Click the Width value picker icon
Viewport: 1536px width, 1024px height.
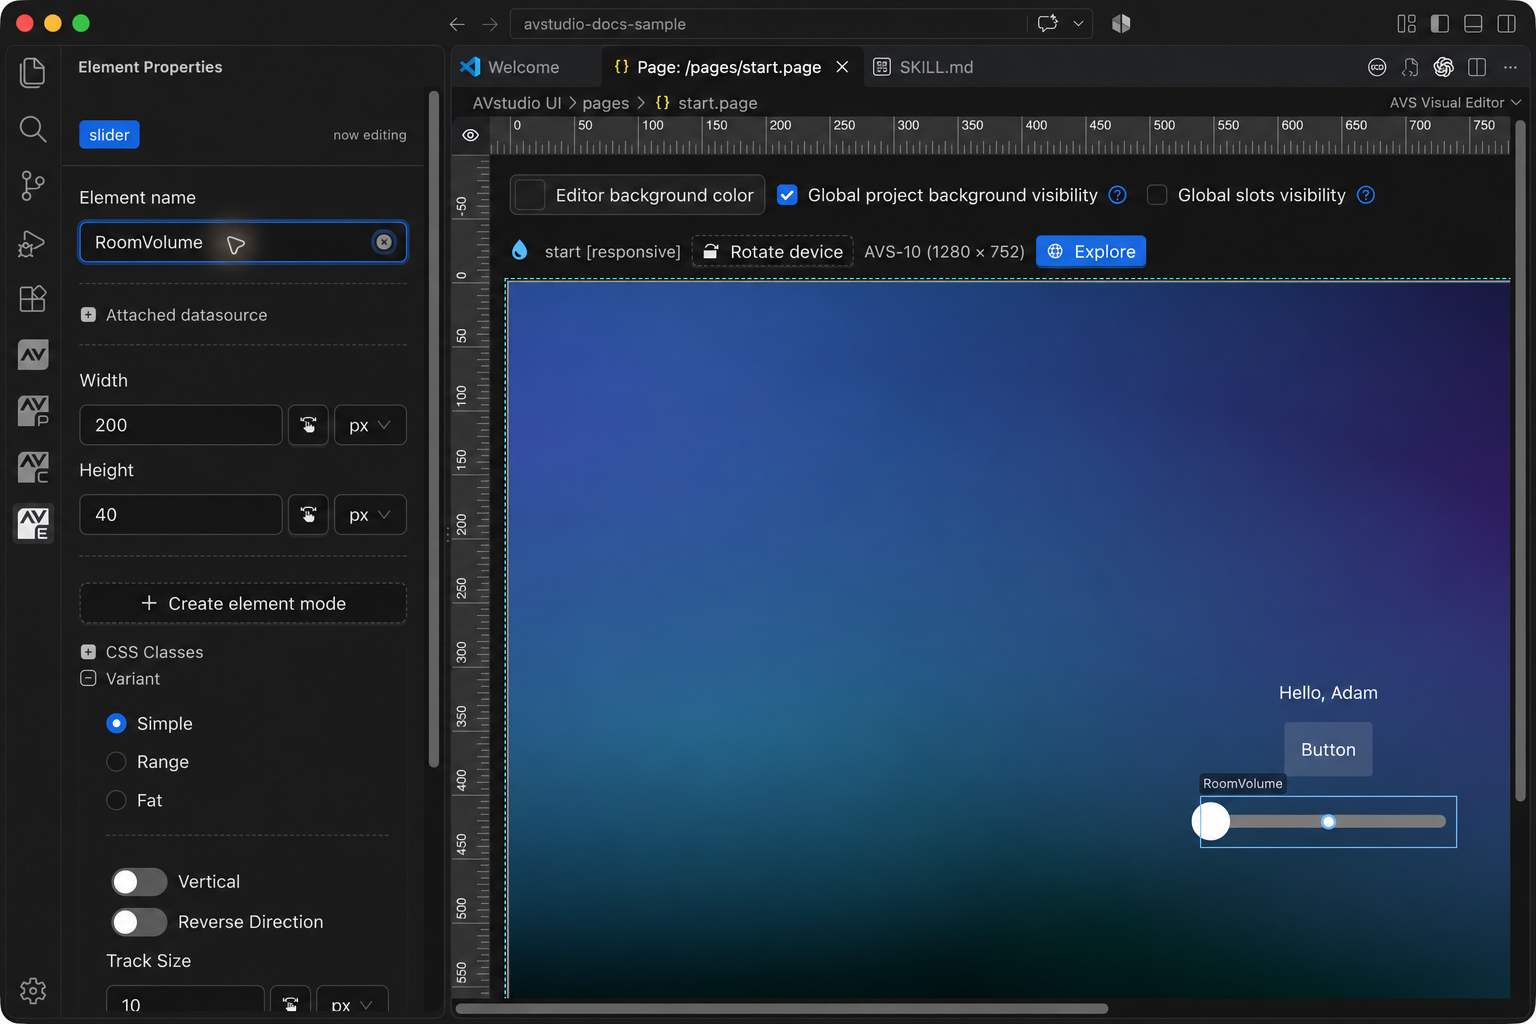pos(308,425)
